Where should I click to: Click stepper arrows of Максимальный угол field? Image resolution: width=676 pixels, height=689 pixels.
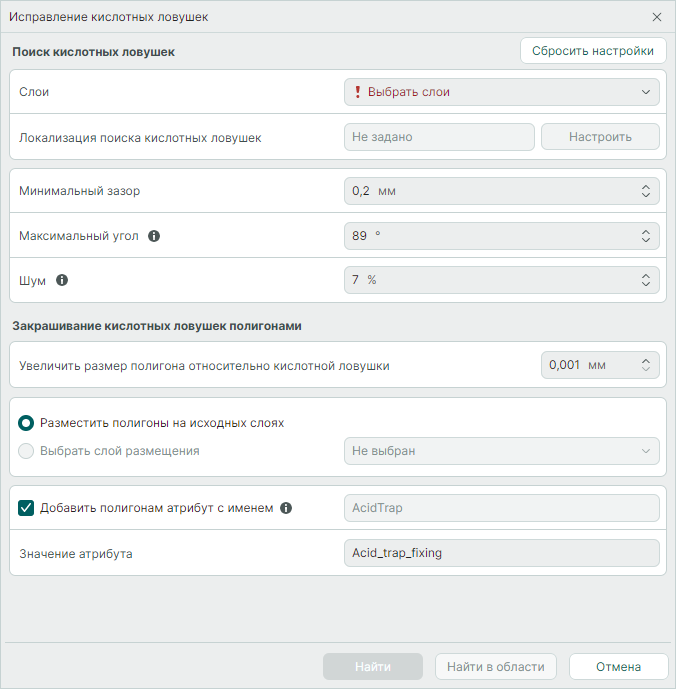pyautogui.click(x=645, y=236)
